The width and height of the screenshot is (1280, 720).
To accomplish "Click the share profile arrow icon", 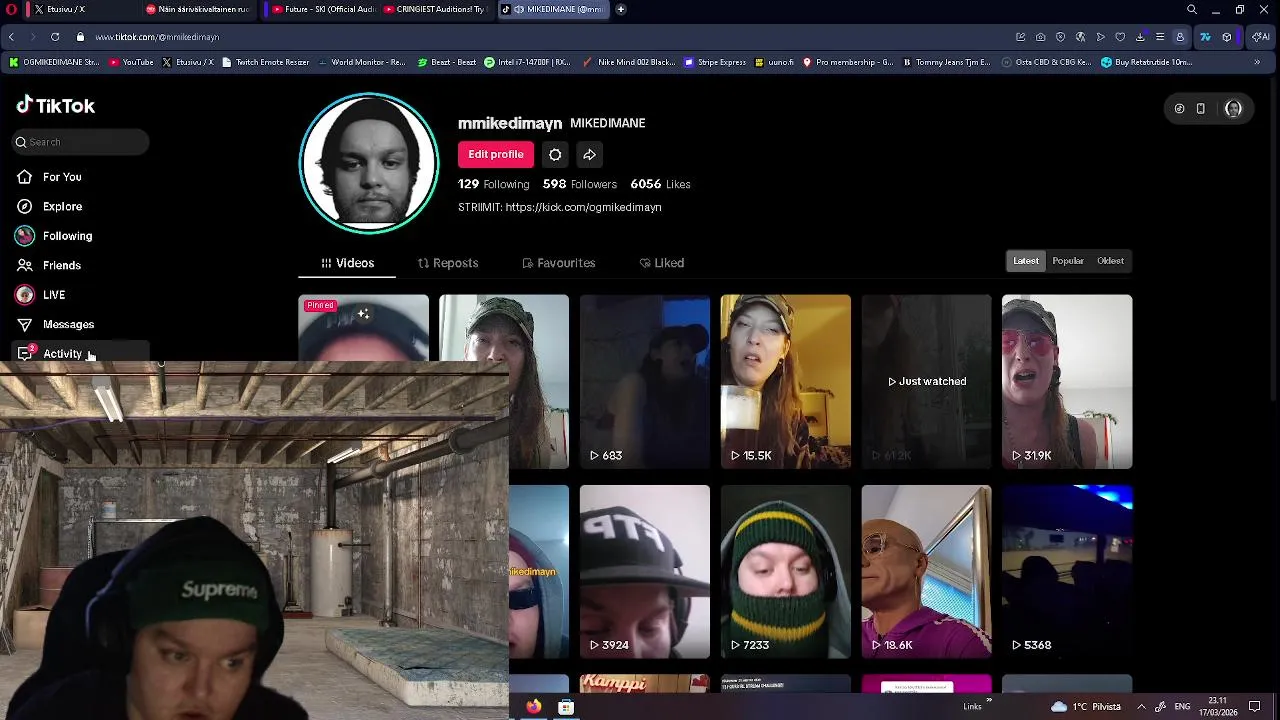I will tap(590, 154).
